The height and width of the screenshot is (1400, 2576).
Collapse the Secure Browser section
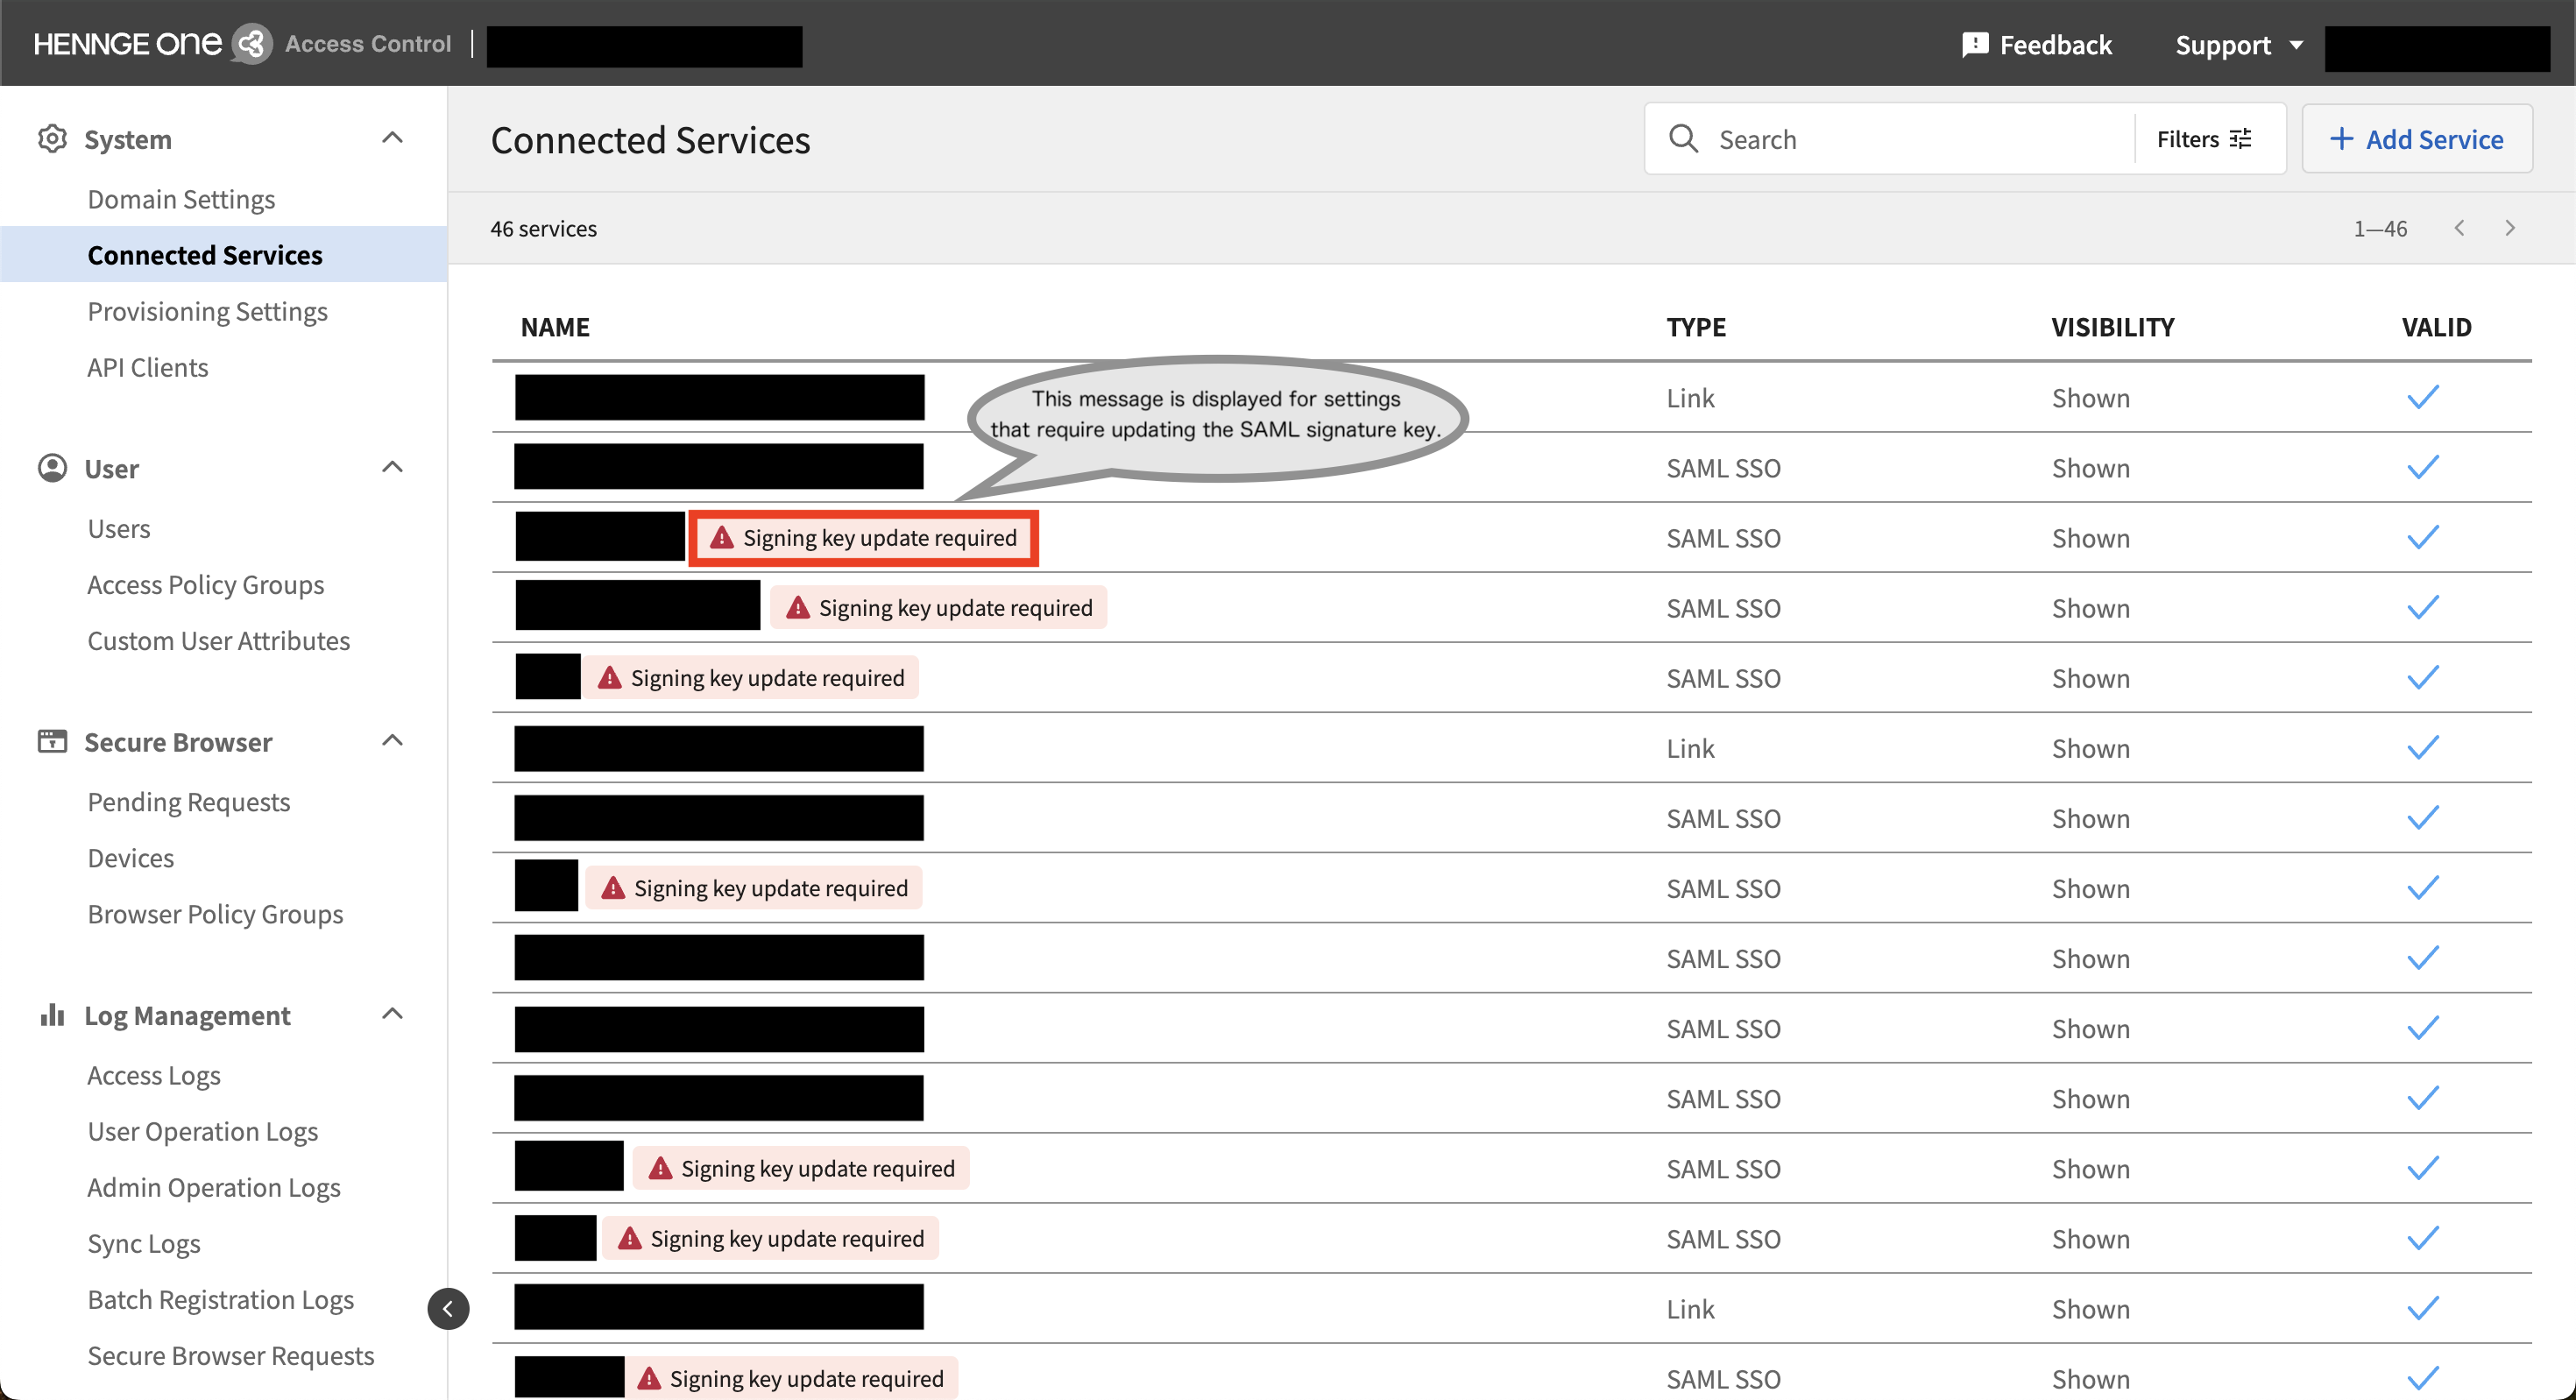click(x=393, y=741)
